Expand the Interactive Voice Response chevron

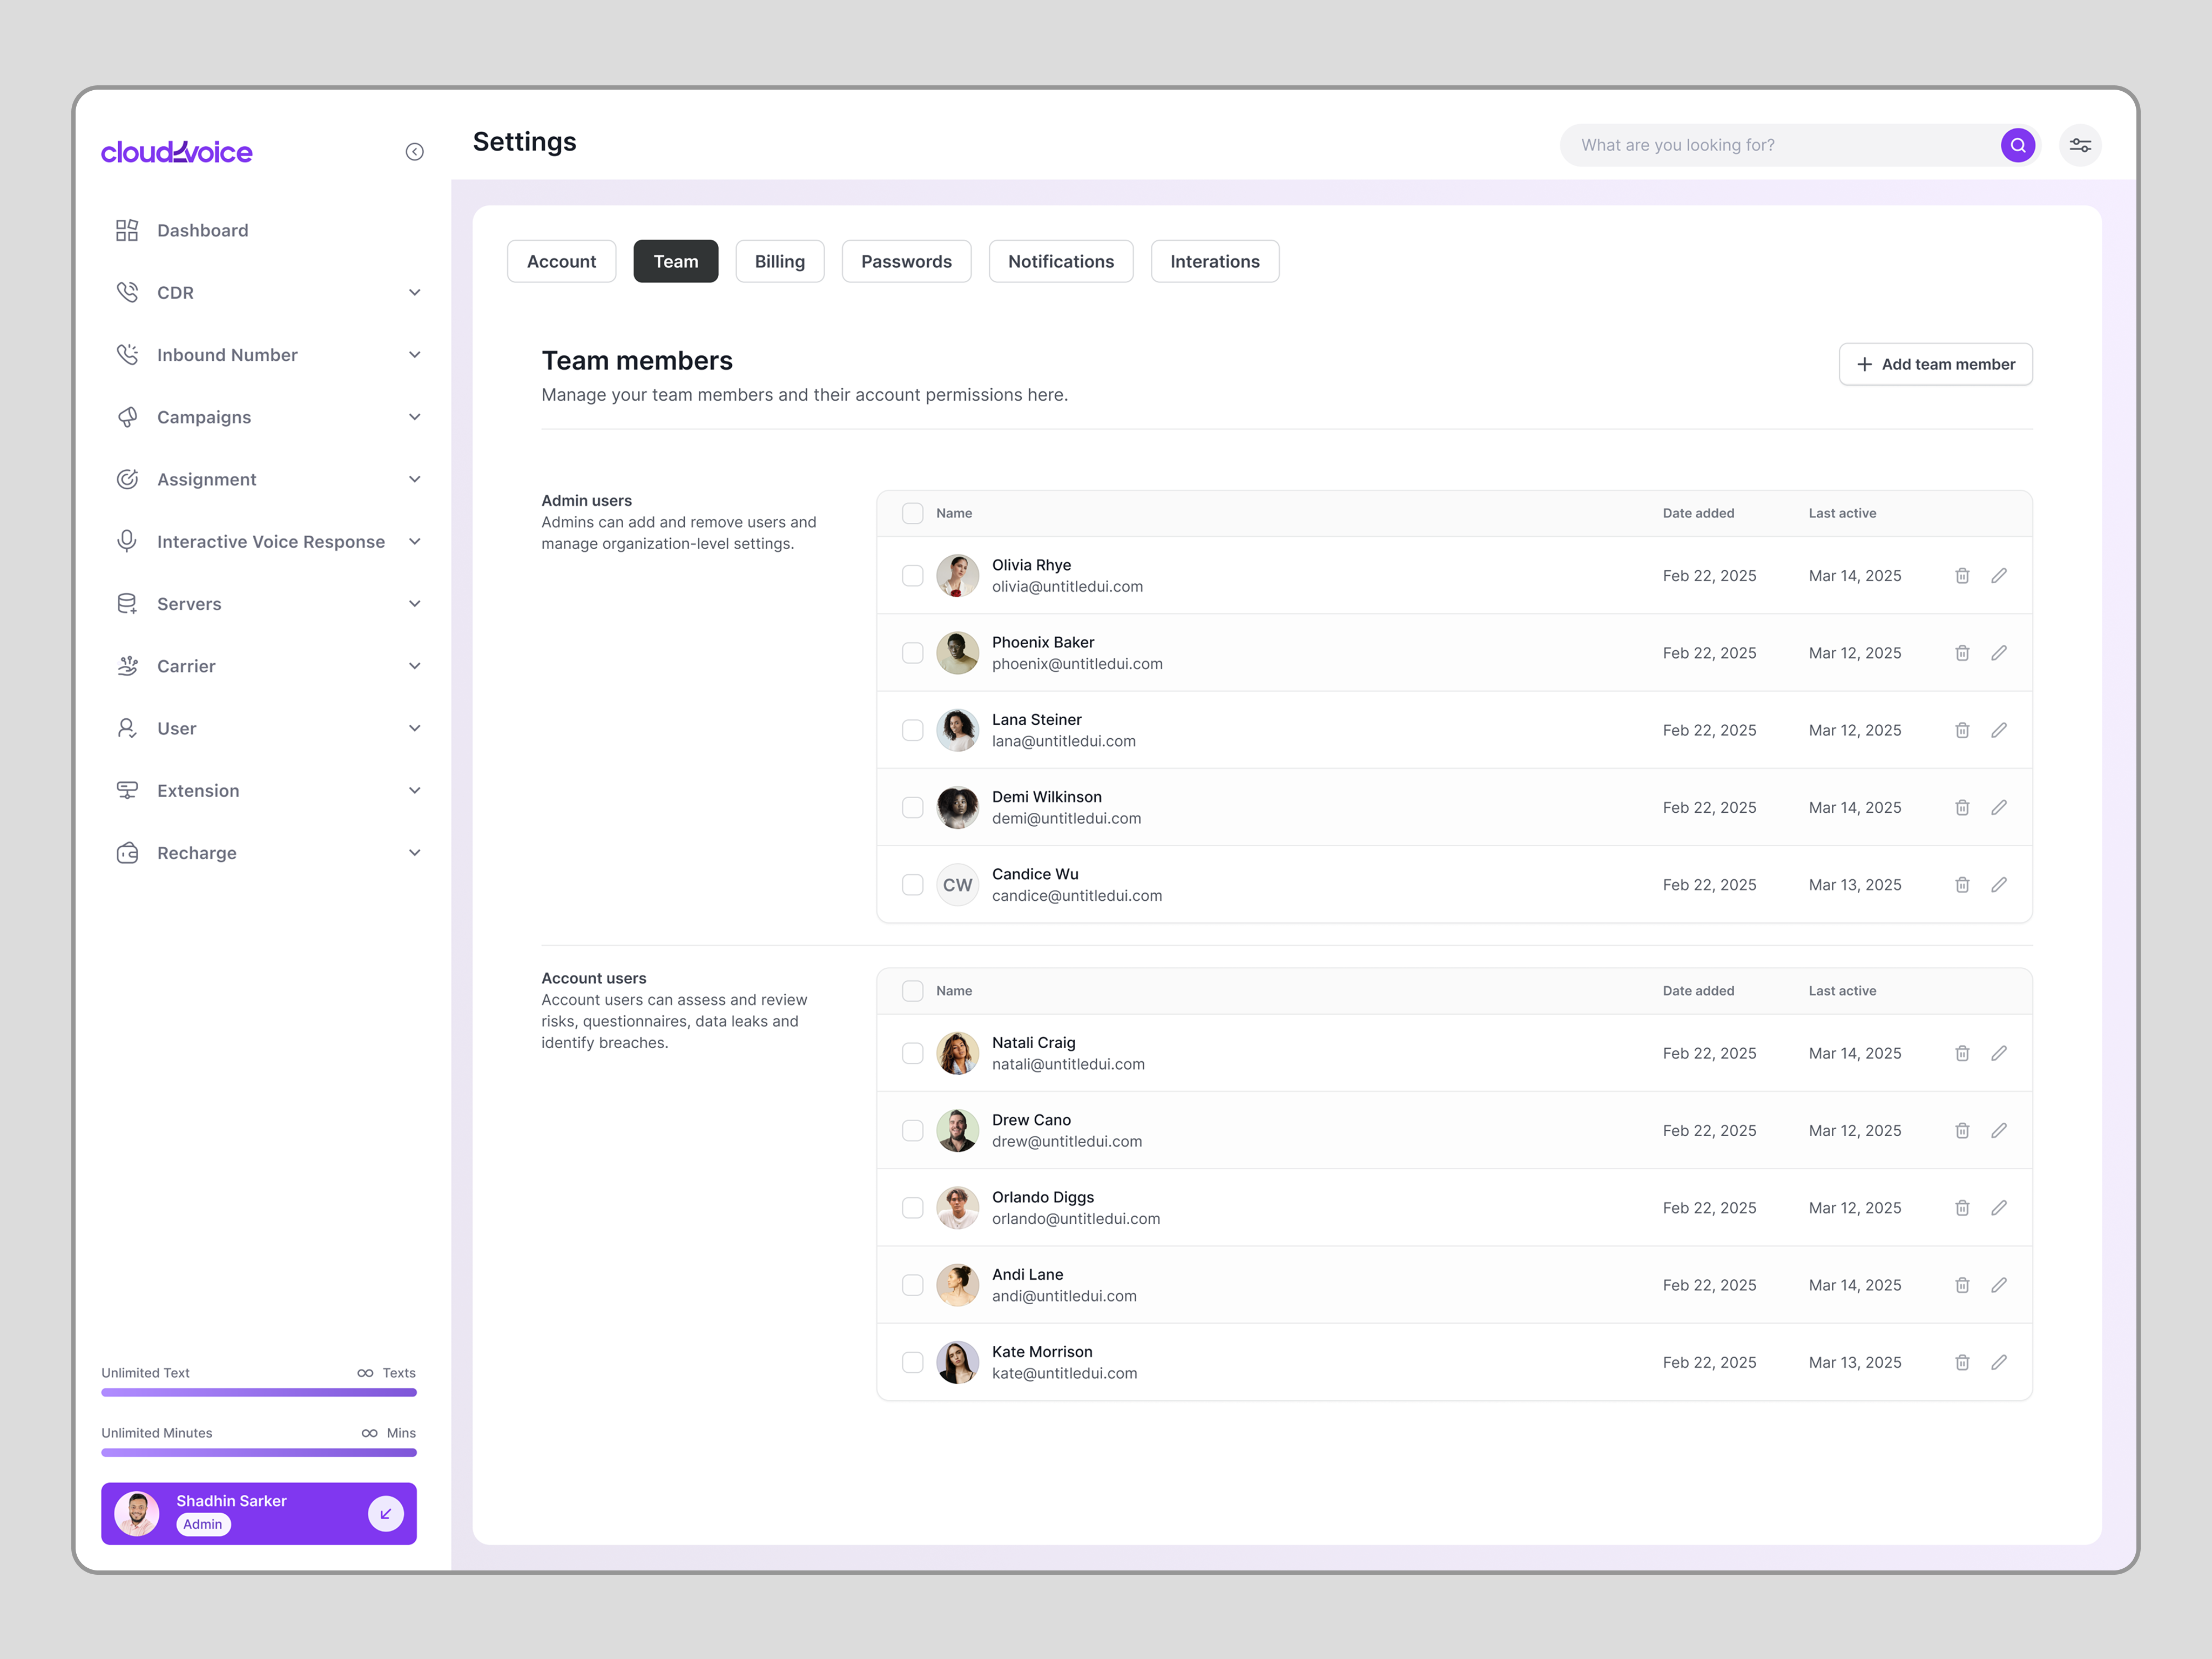[414, 542]
